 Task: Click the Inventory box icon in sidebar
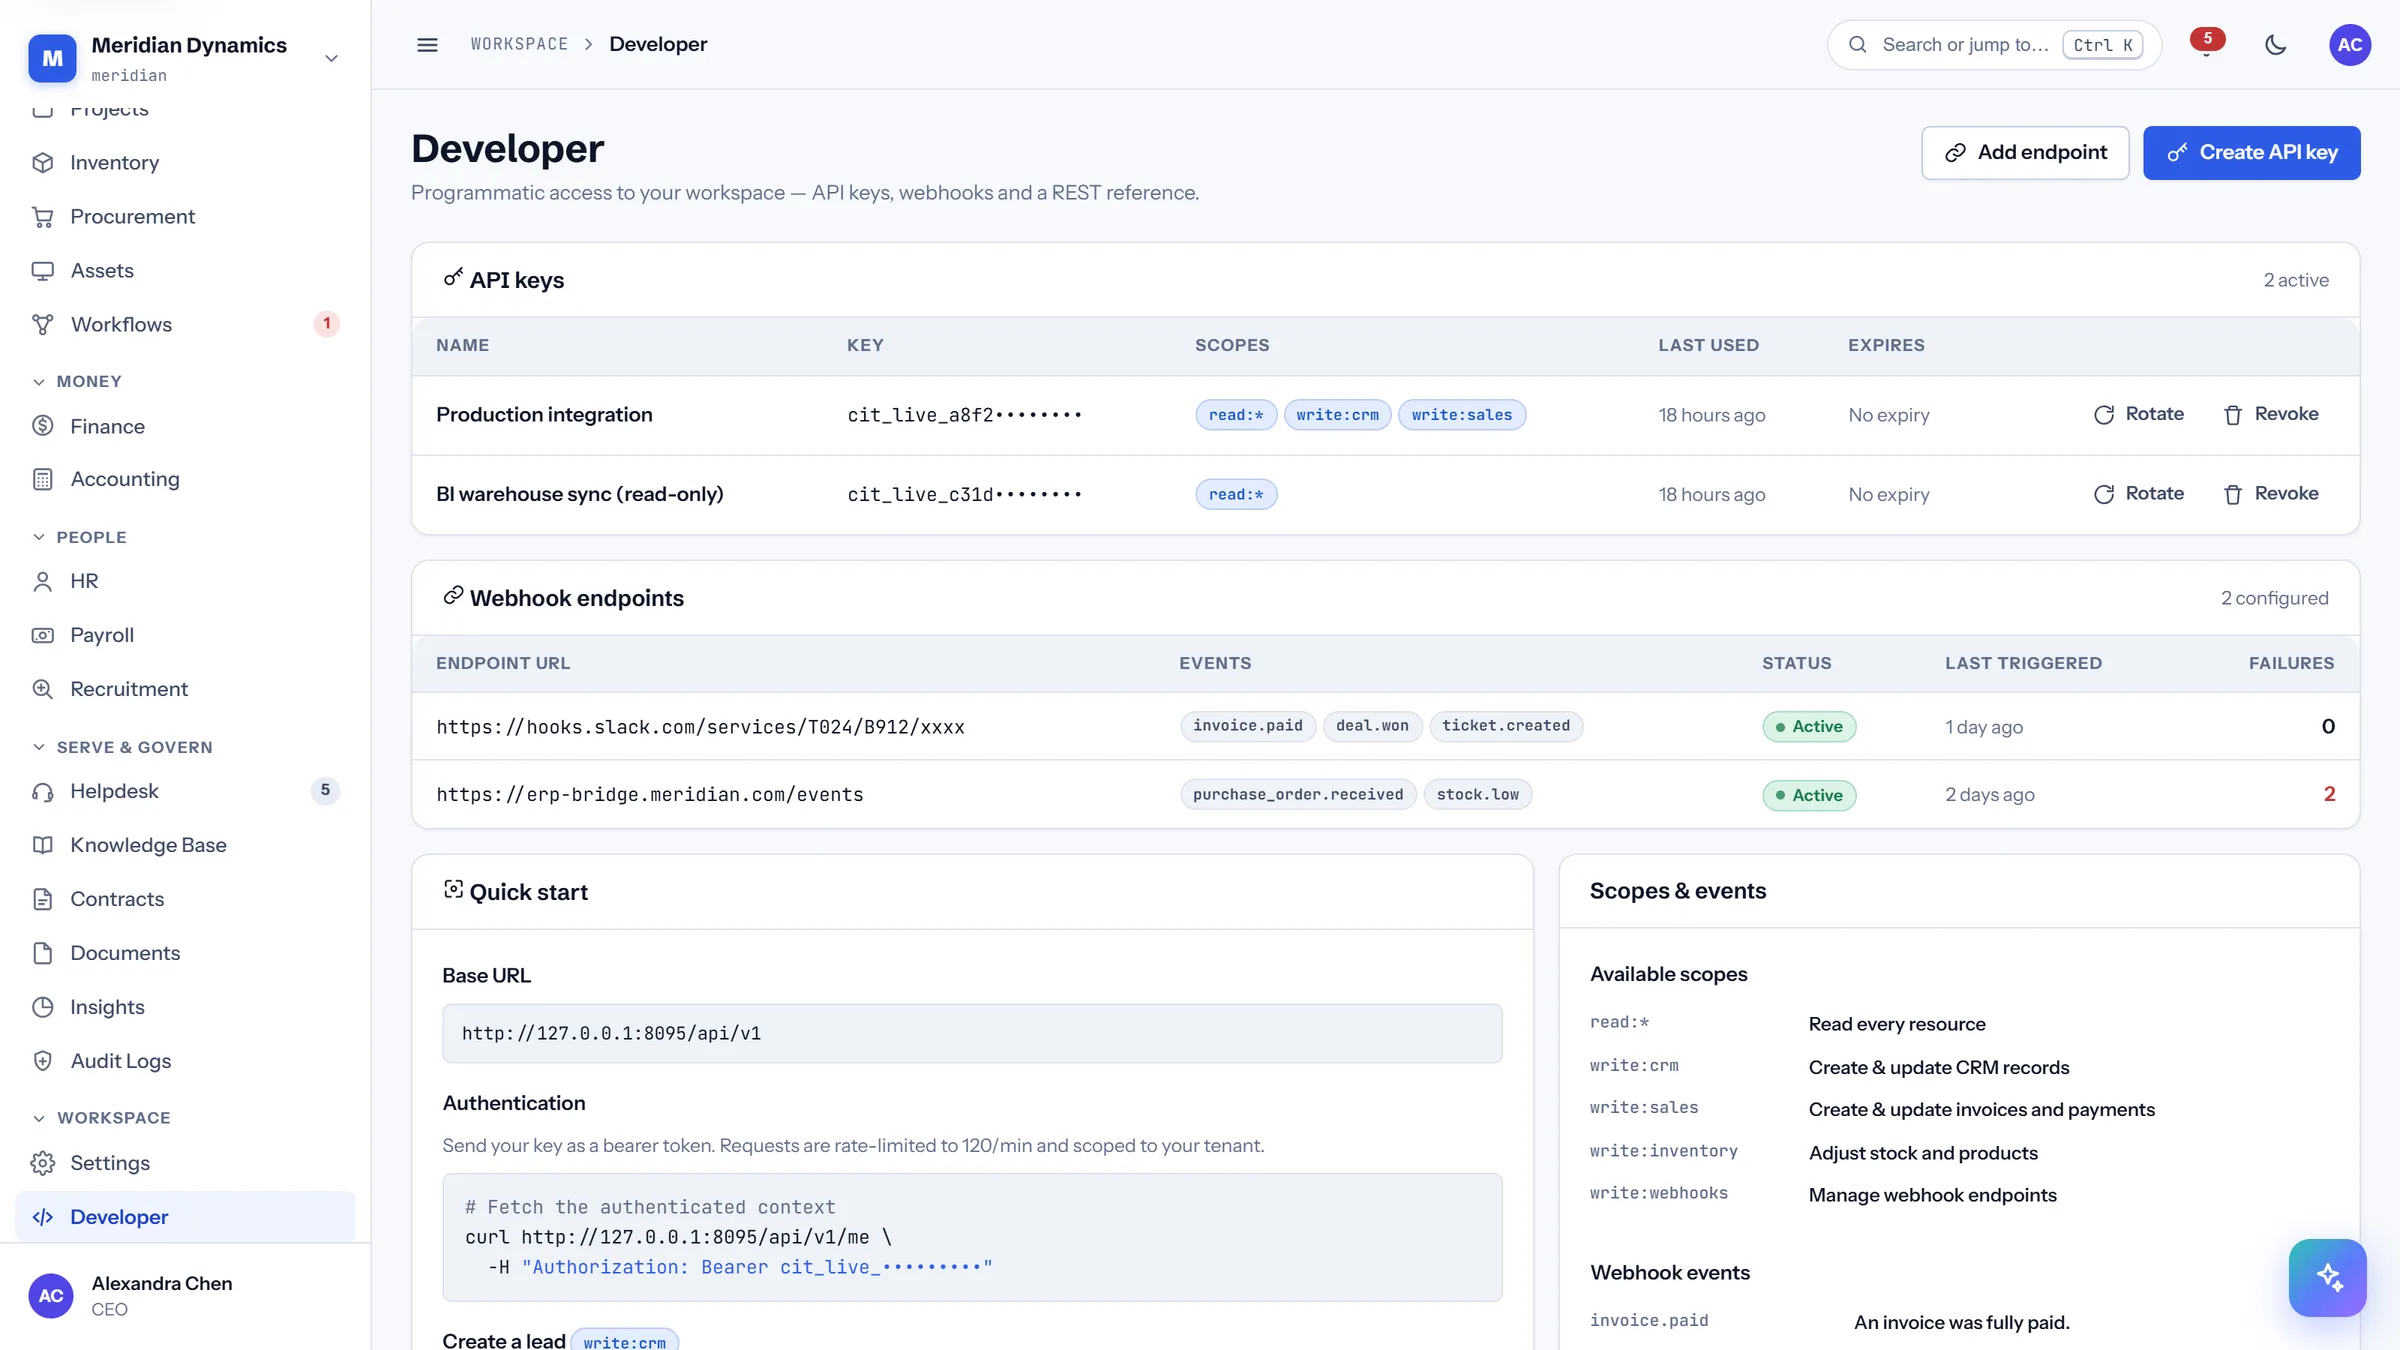[x=42, y=162]
